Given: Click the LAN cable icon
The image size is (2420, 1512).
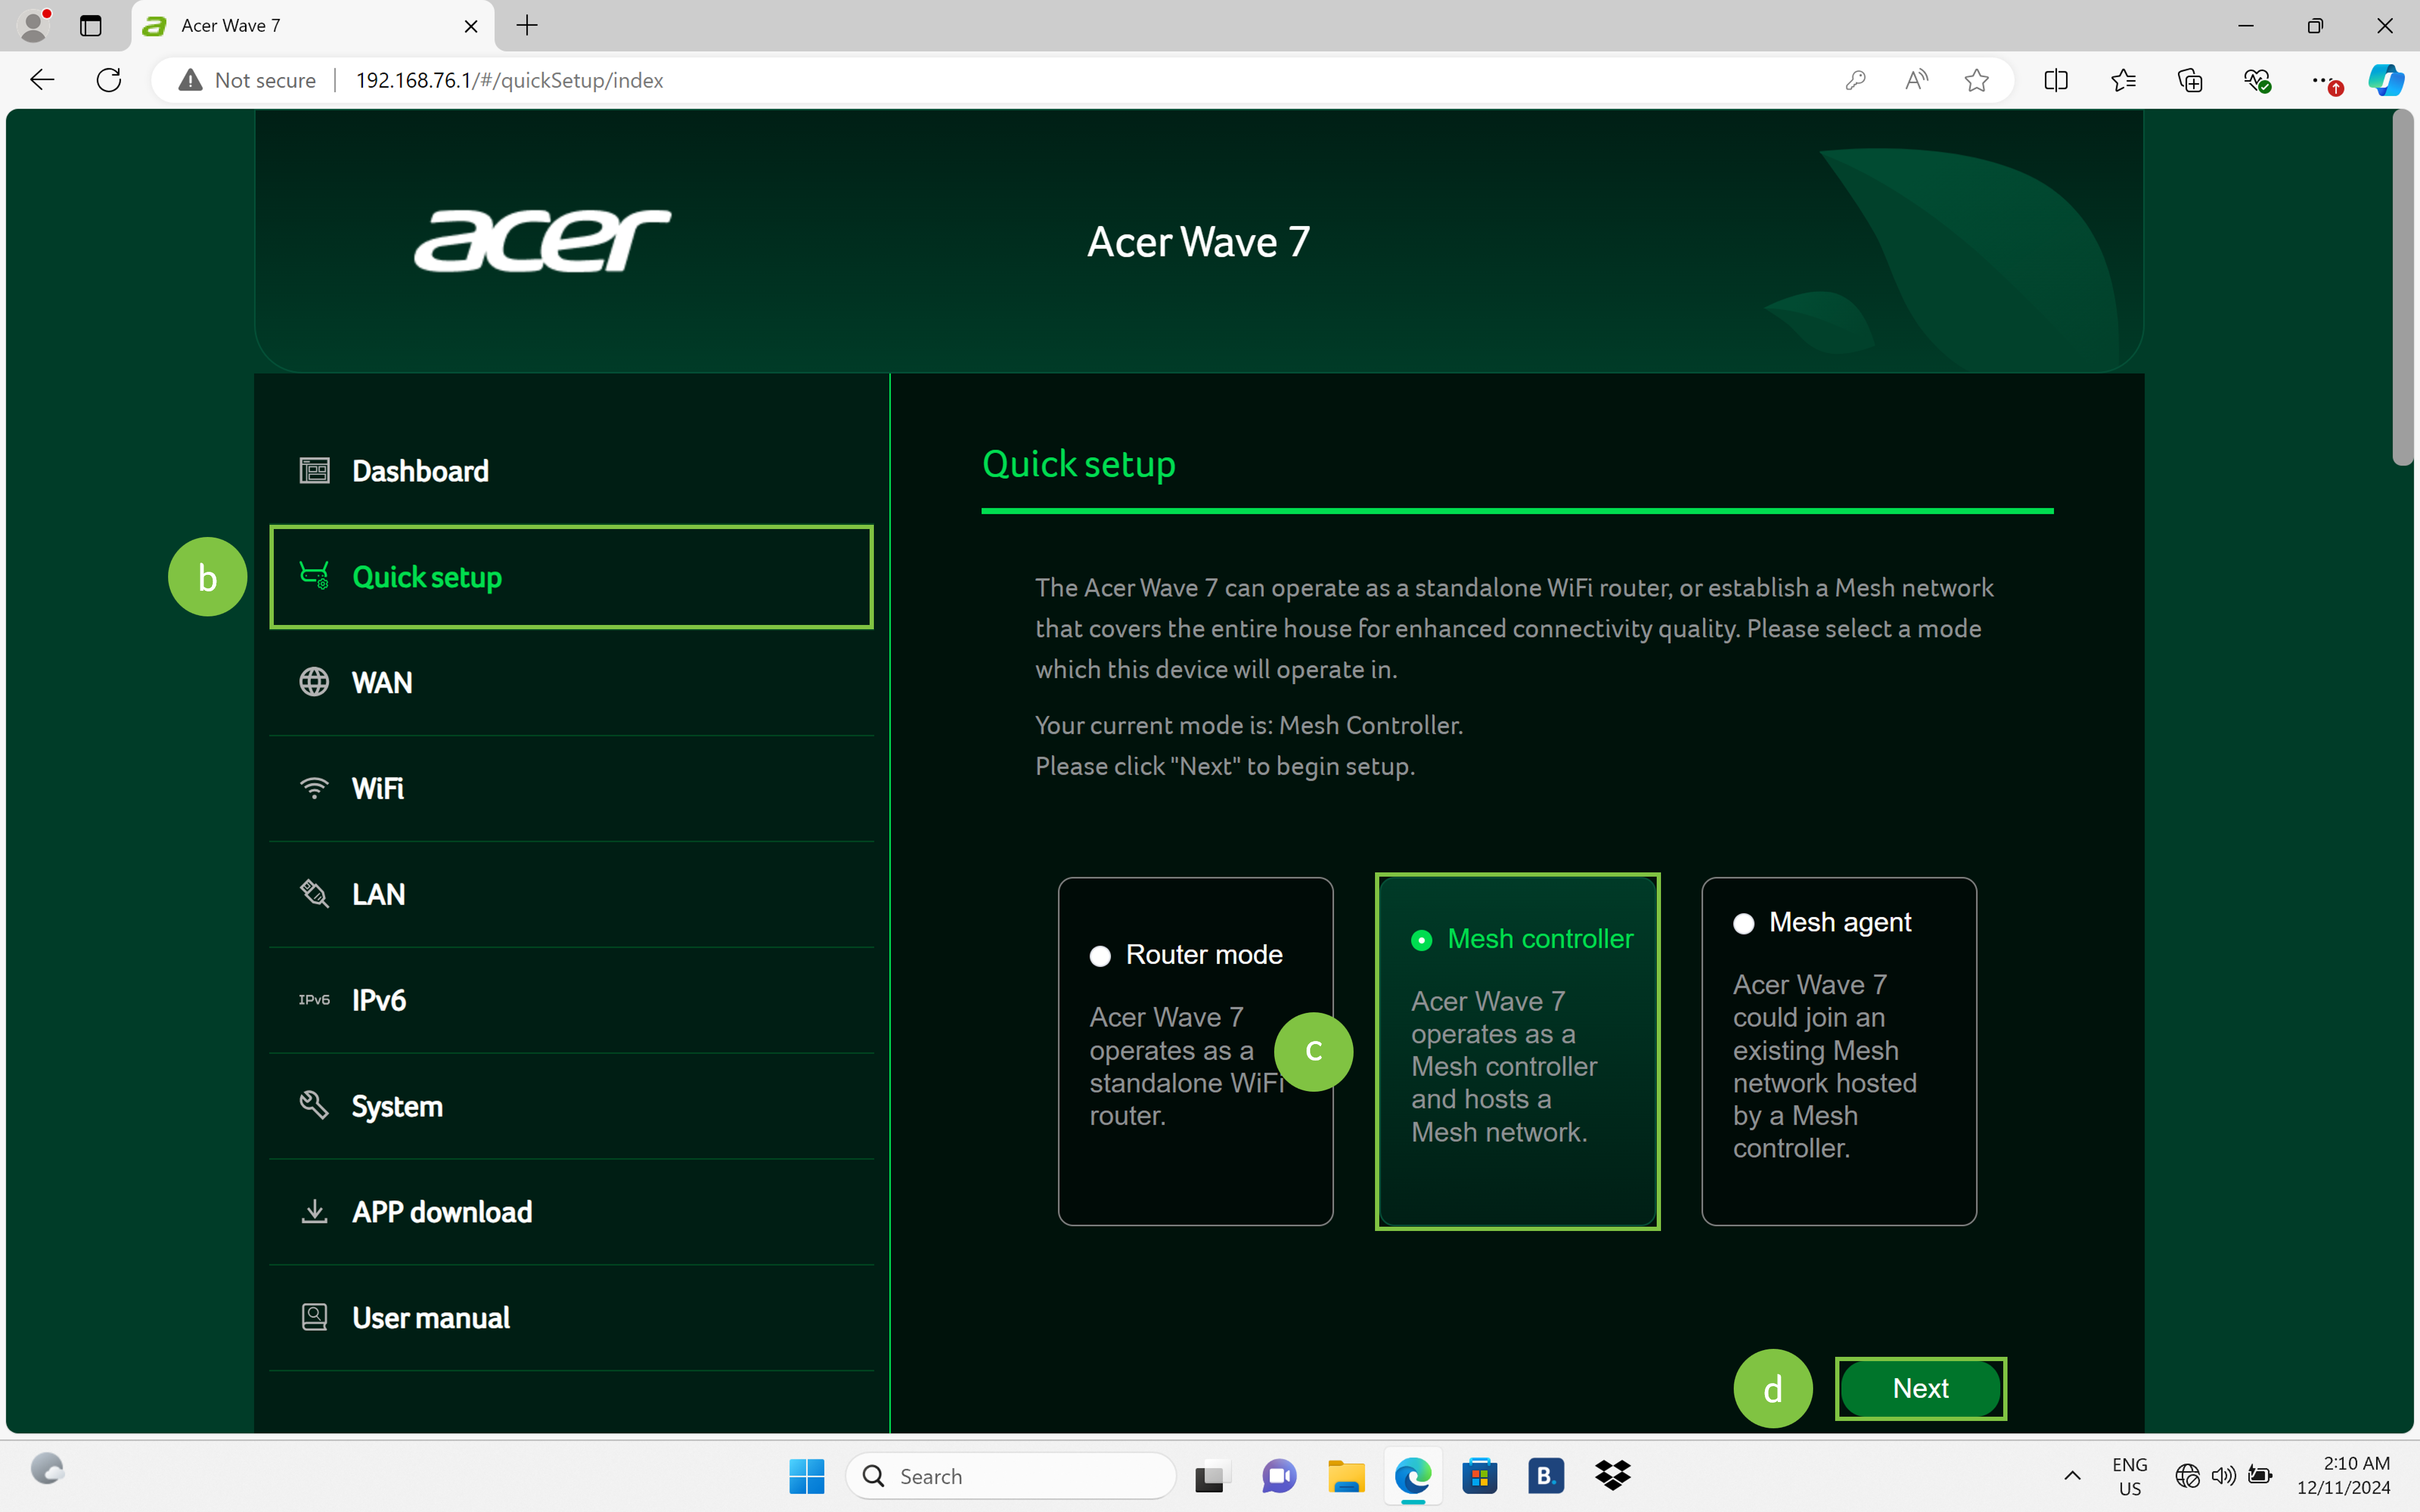Looking at the screenshot, I should [314, 893].
